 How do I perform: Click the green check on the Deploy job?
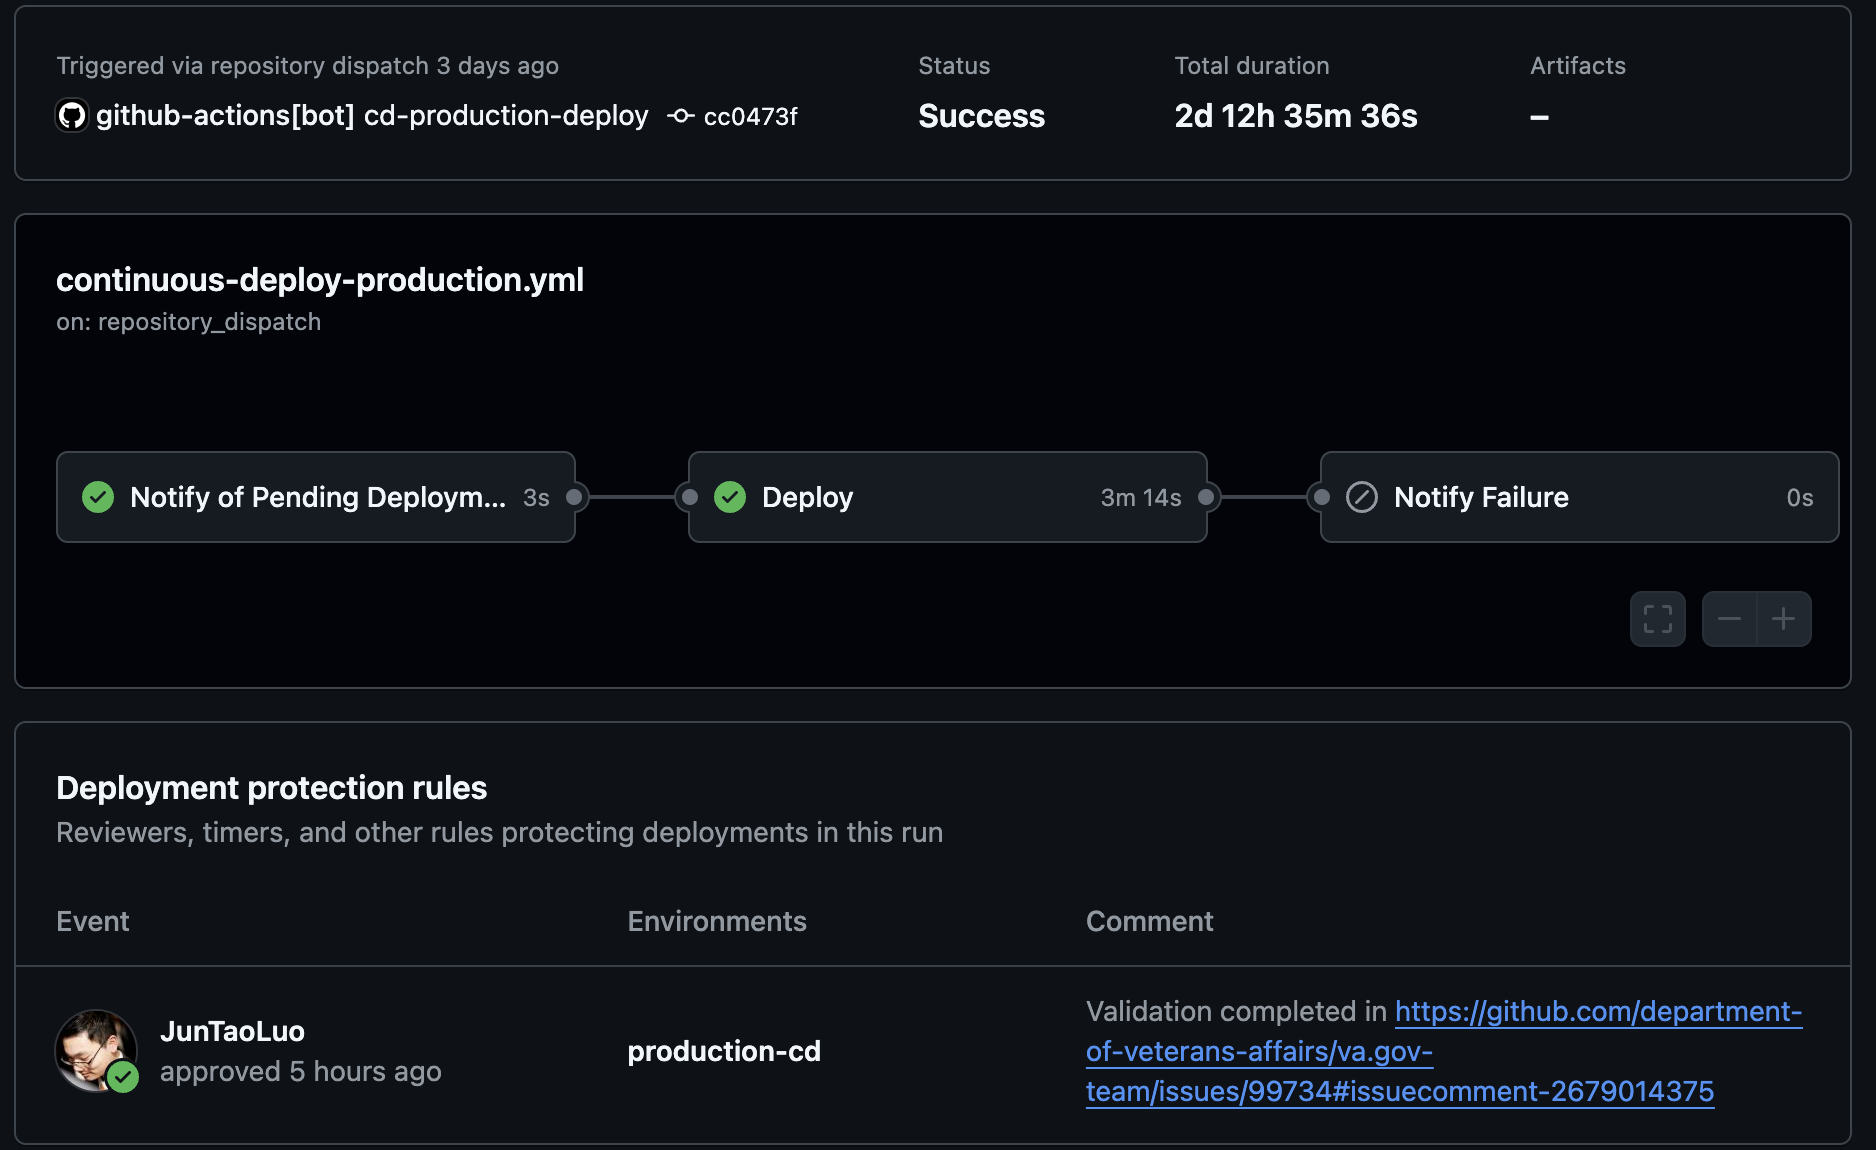point(730,497)
